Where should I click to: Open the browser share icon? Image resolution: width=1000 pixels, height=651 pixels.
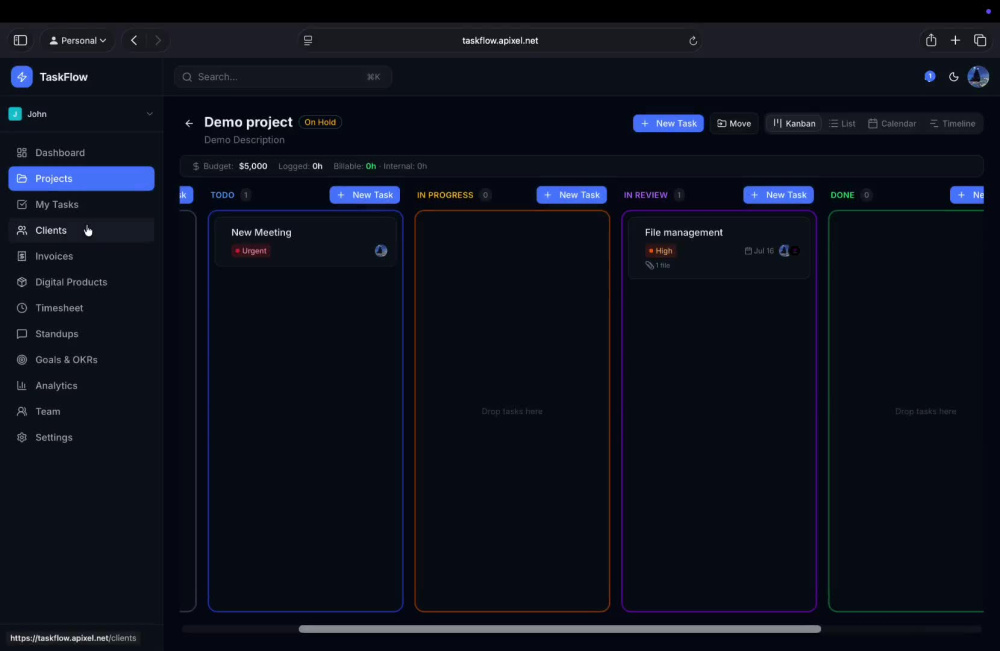click(931, 40)
